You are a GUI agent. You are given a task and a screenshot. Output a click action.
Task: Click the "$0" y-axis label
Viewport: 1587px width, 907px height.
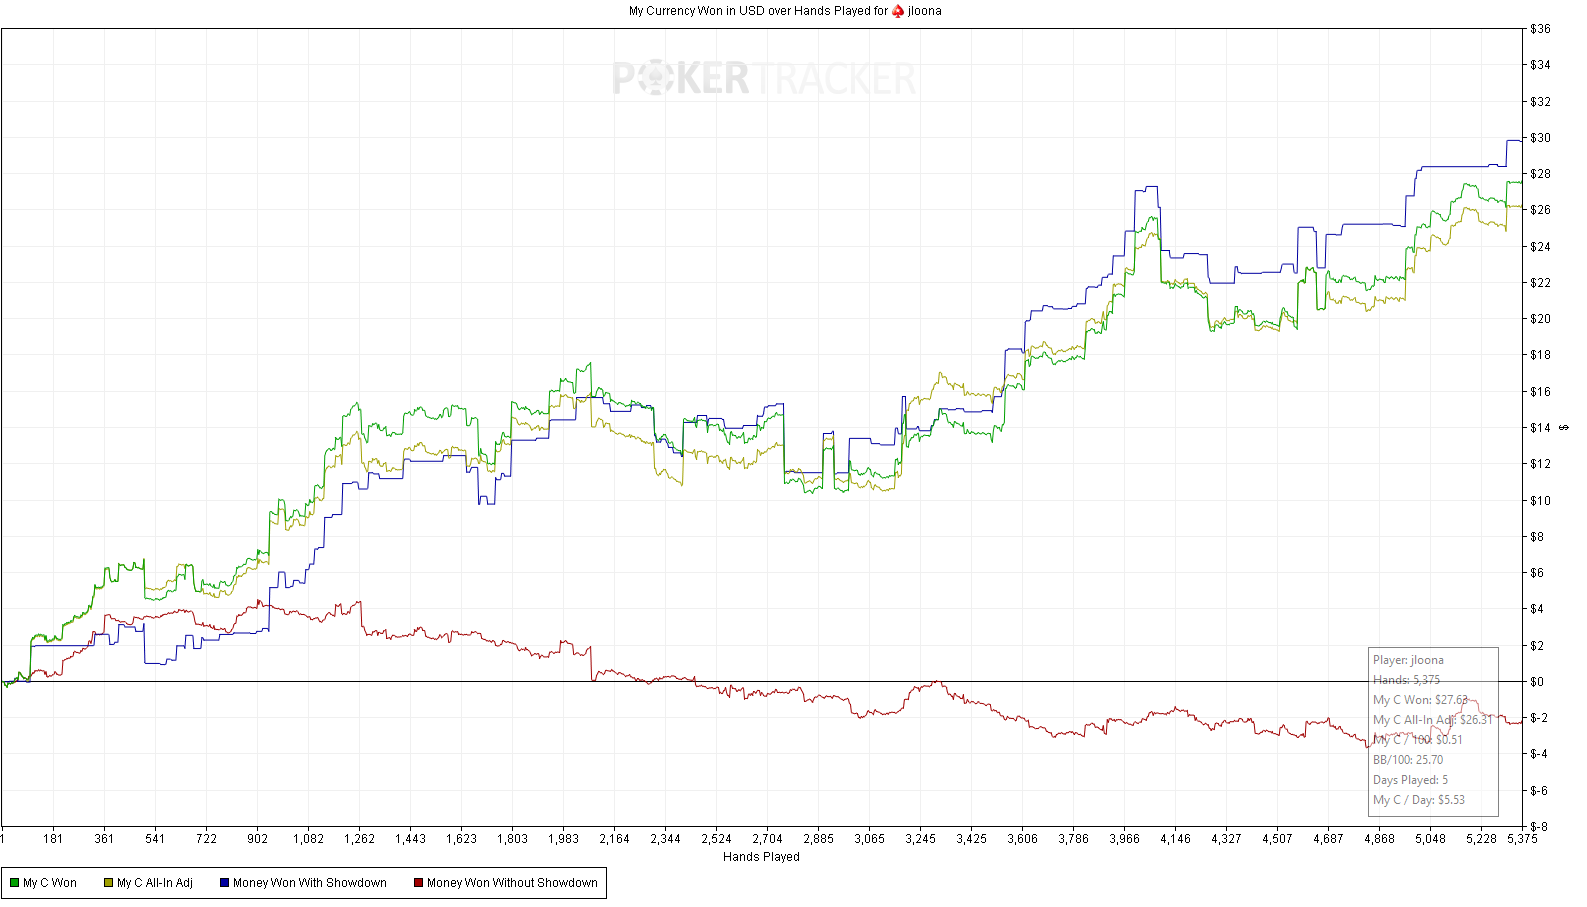(1537, 682)
